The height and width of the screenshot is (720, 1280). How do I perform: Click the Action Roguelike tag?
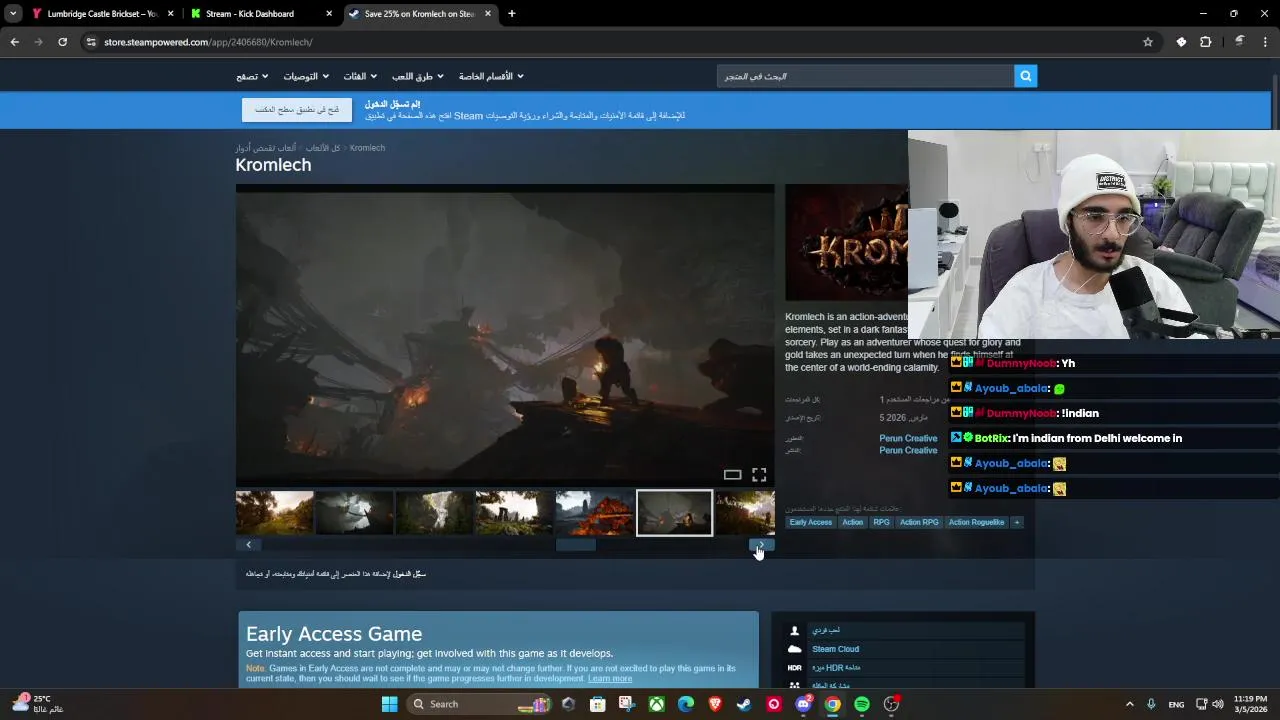(x=976, y=522)
